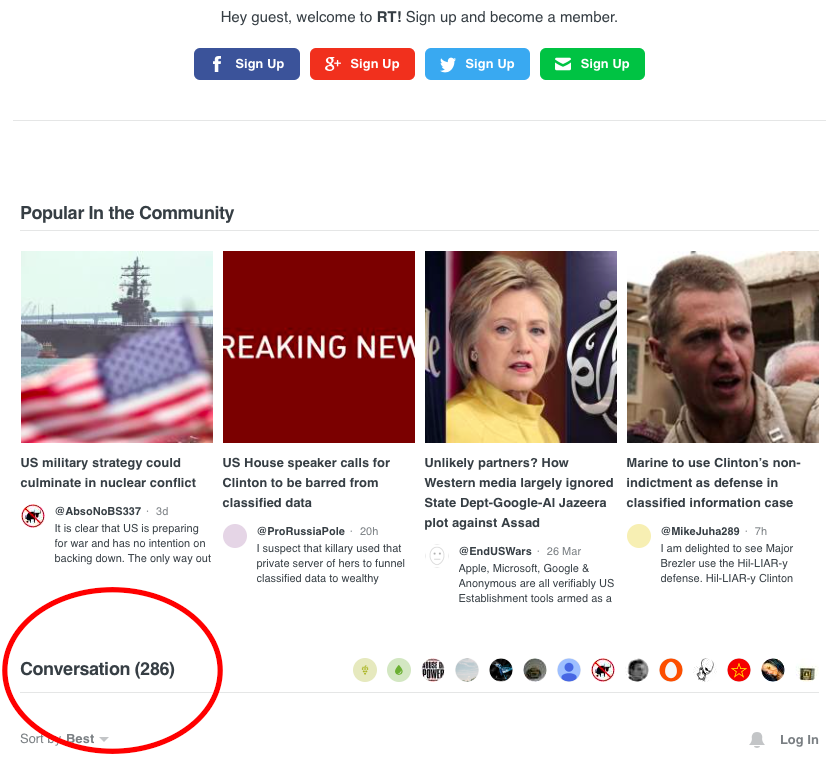Click the small square gold avatar
The width and height of the screenshot is (831, 757).
(x=807, y=674)
